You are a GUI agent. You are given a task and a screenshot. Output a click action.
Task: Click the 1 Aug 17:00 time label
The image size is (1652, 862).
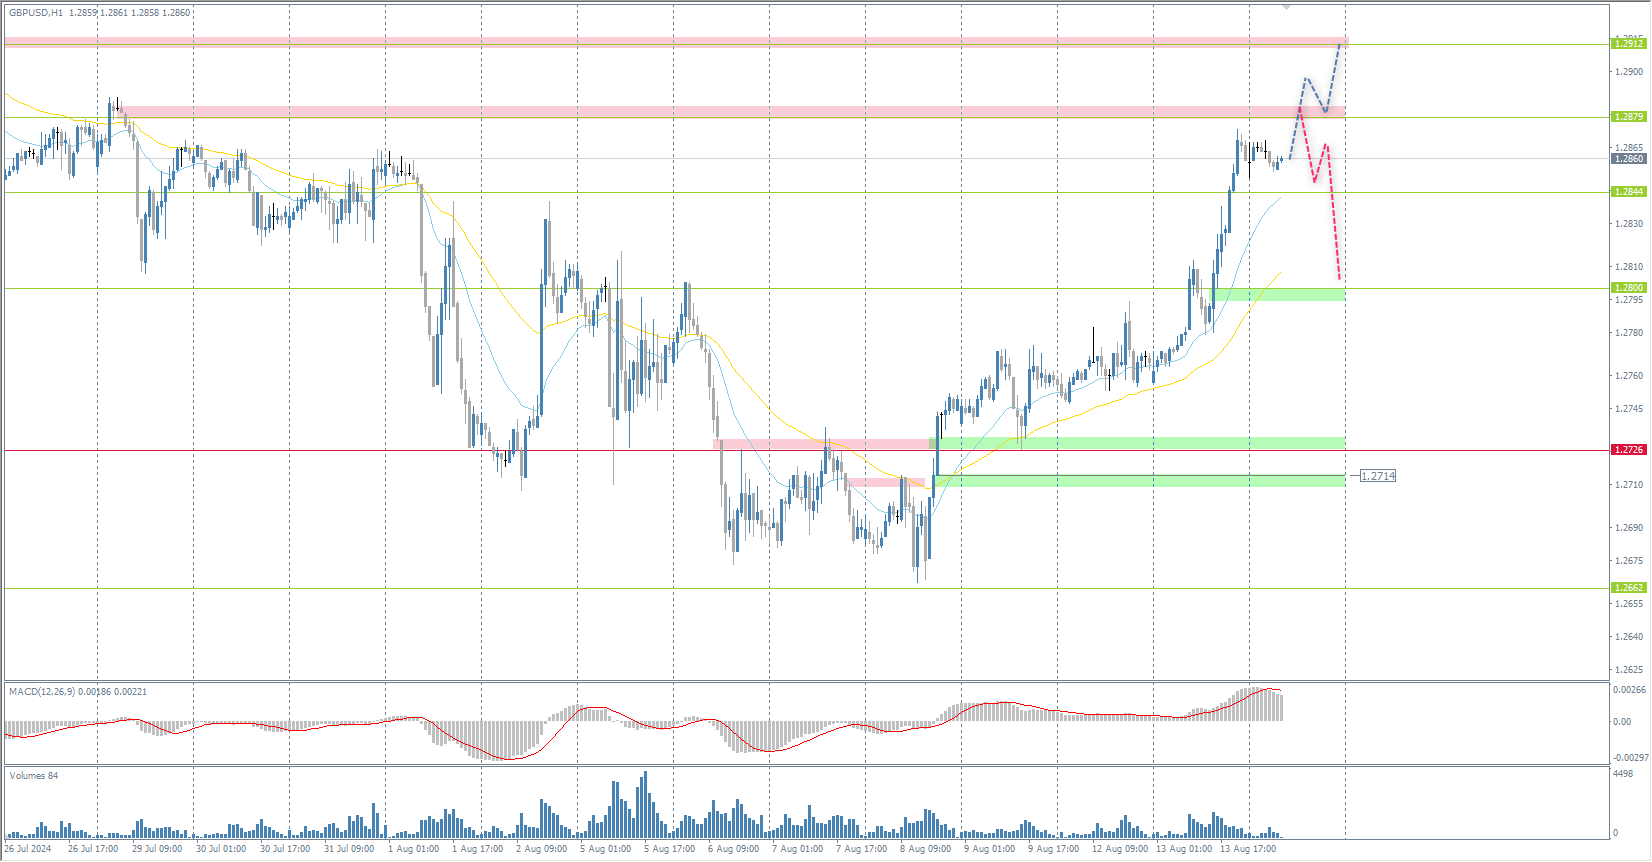478,849
